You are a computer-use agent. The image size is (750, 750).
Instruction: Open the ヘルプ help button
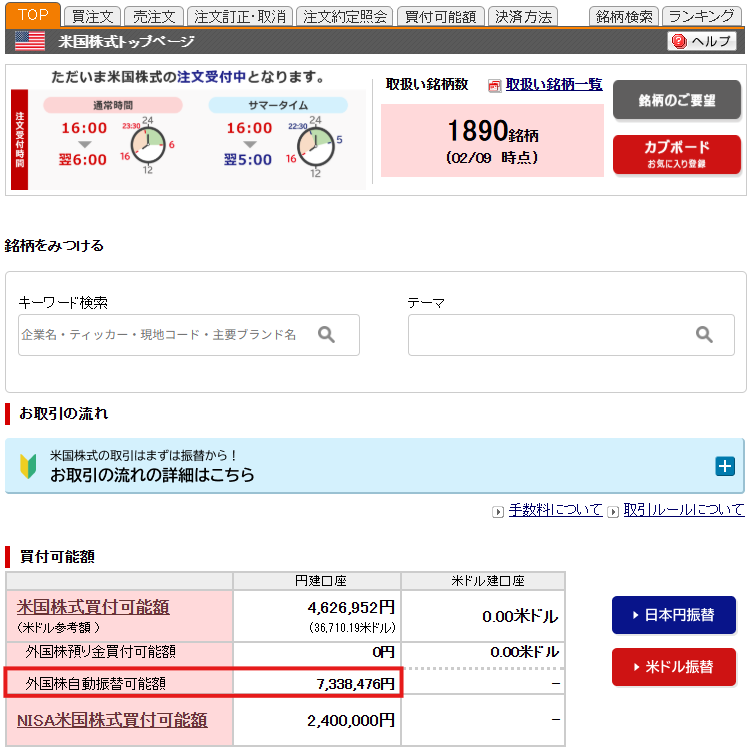703,41
